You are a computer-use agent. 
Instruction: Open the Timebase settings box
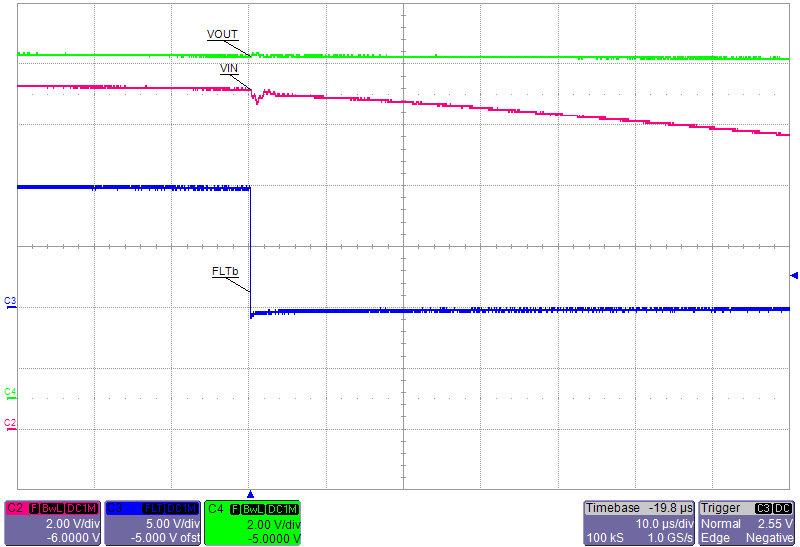638,523
